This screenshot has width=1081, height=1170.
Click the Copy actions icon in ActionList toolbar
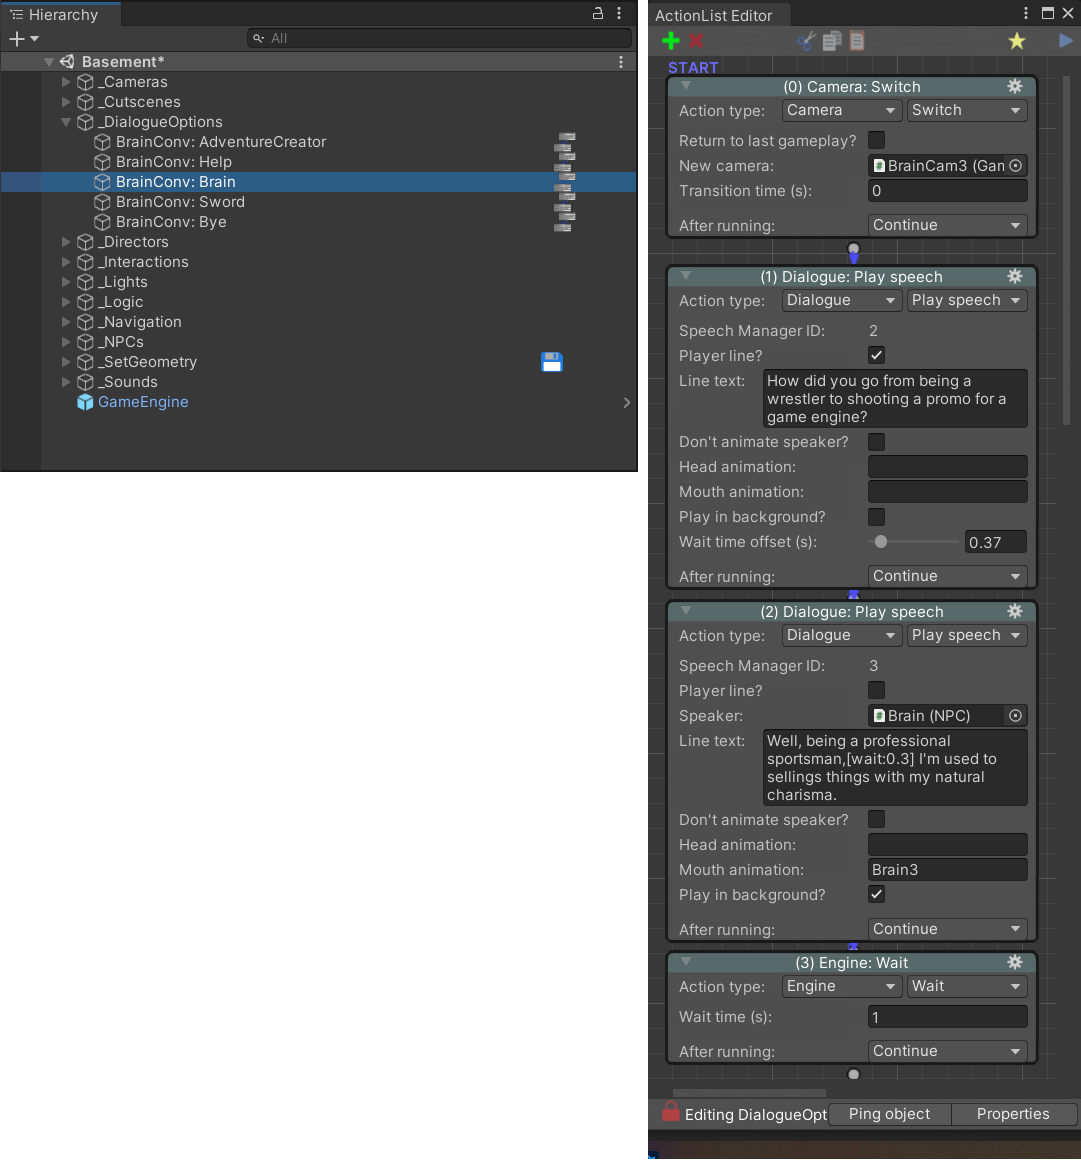pyautogui.click(x=832, y=40)
